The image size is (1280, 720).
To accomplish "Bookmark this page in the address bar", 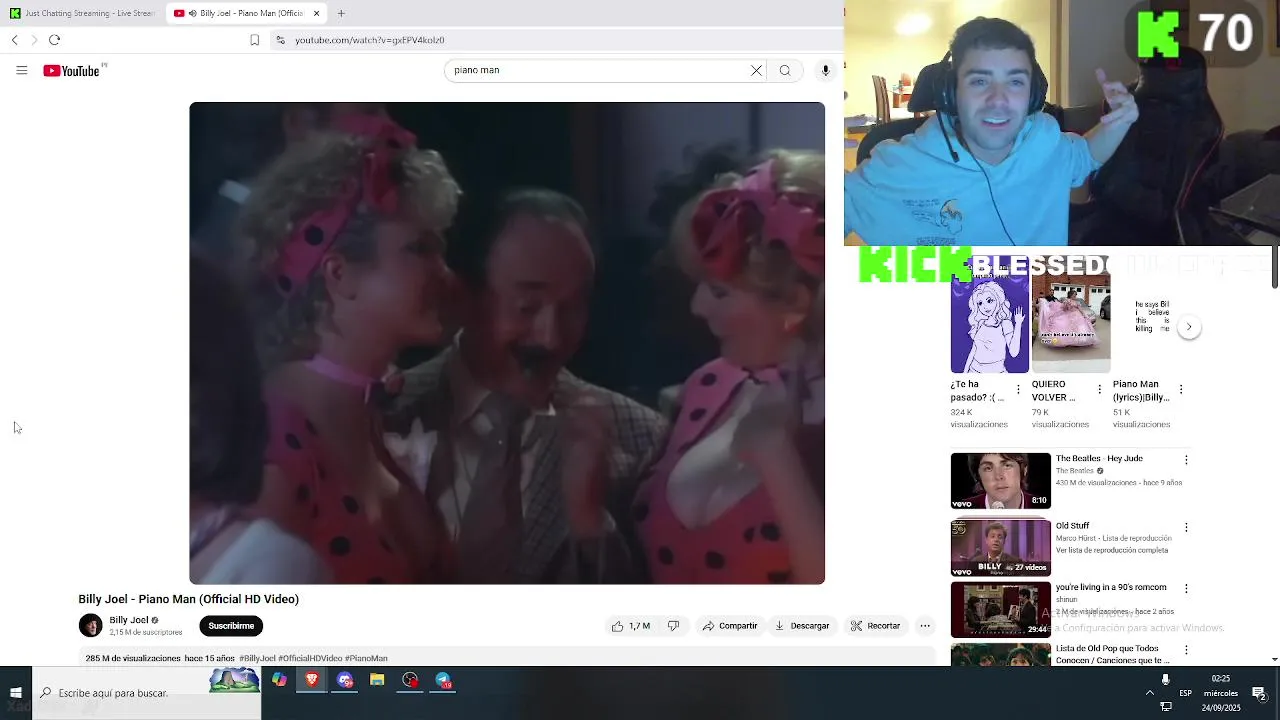I will pyautogui.click(x=254, y=40).
